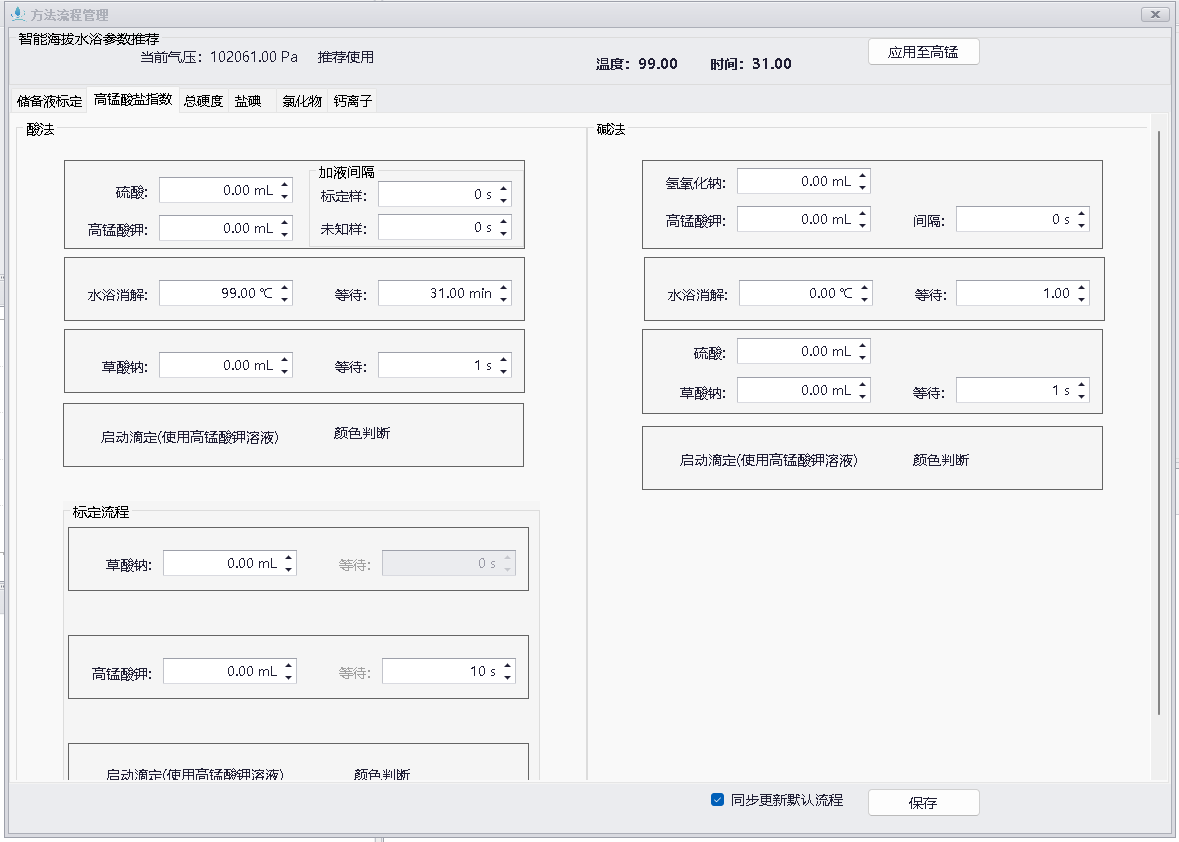Switch to the 总硬度 tab
Image resolution: width=1179 pixels, height=842 pixels.
click(201, 101)
